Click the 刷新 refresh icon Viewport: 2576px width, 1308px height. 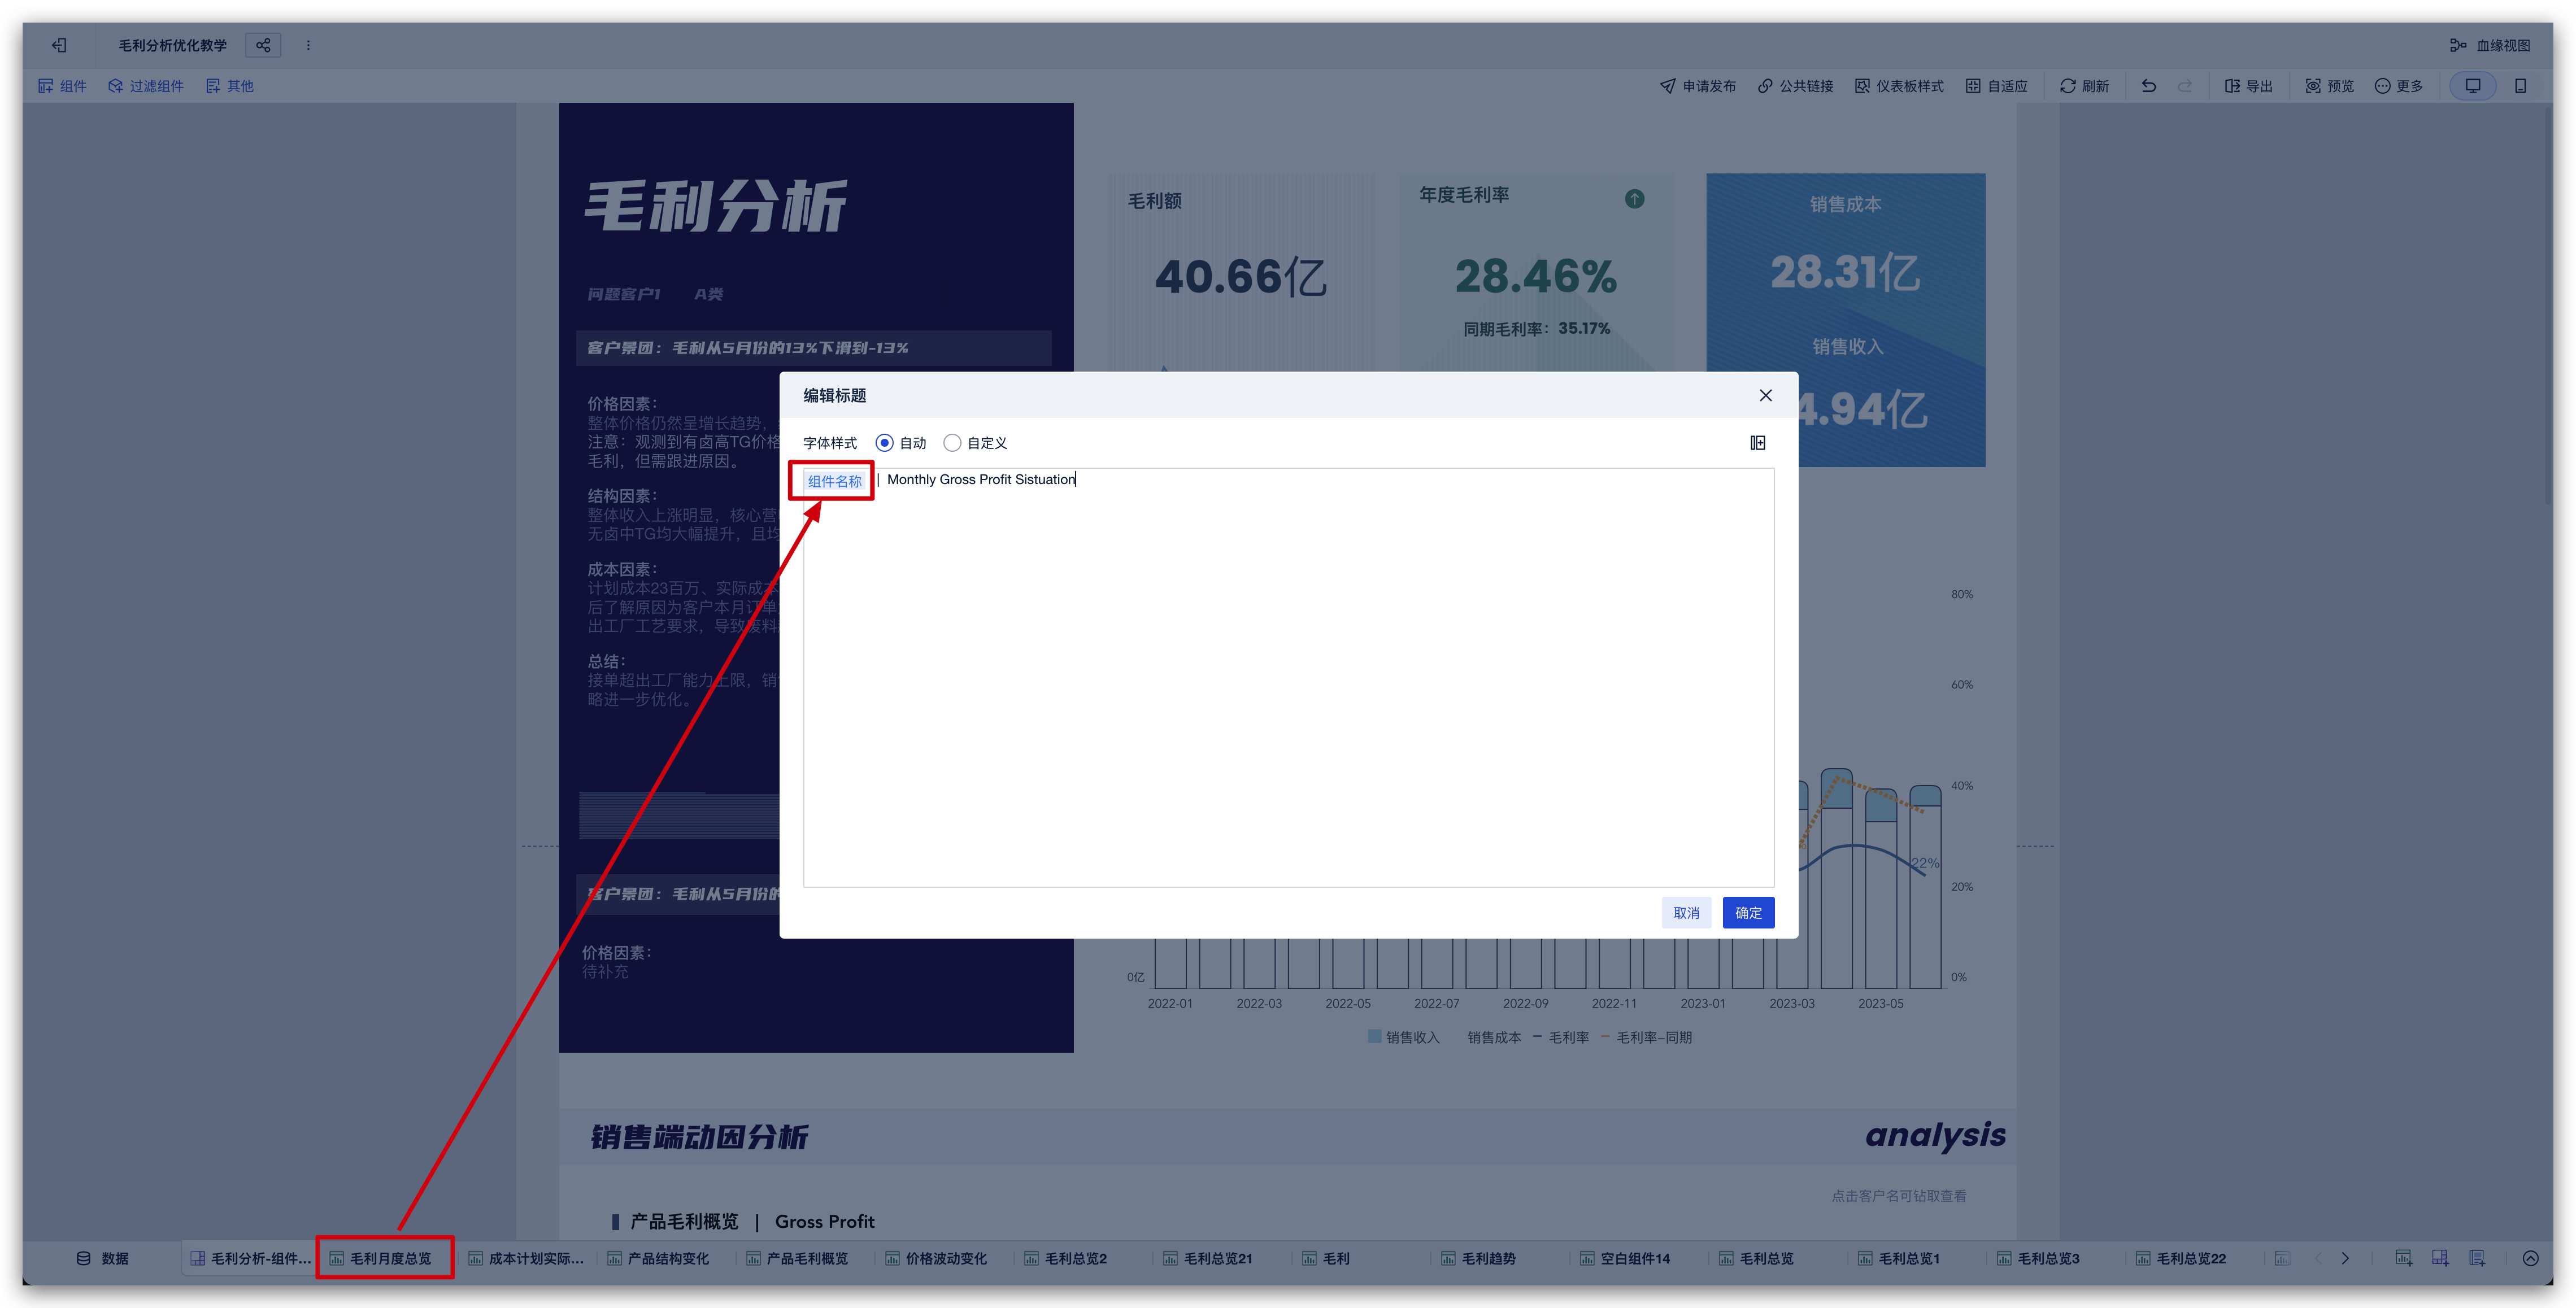click(x=2068, y=86)
